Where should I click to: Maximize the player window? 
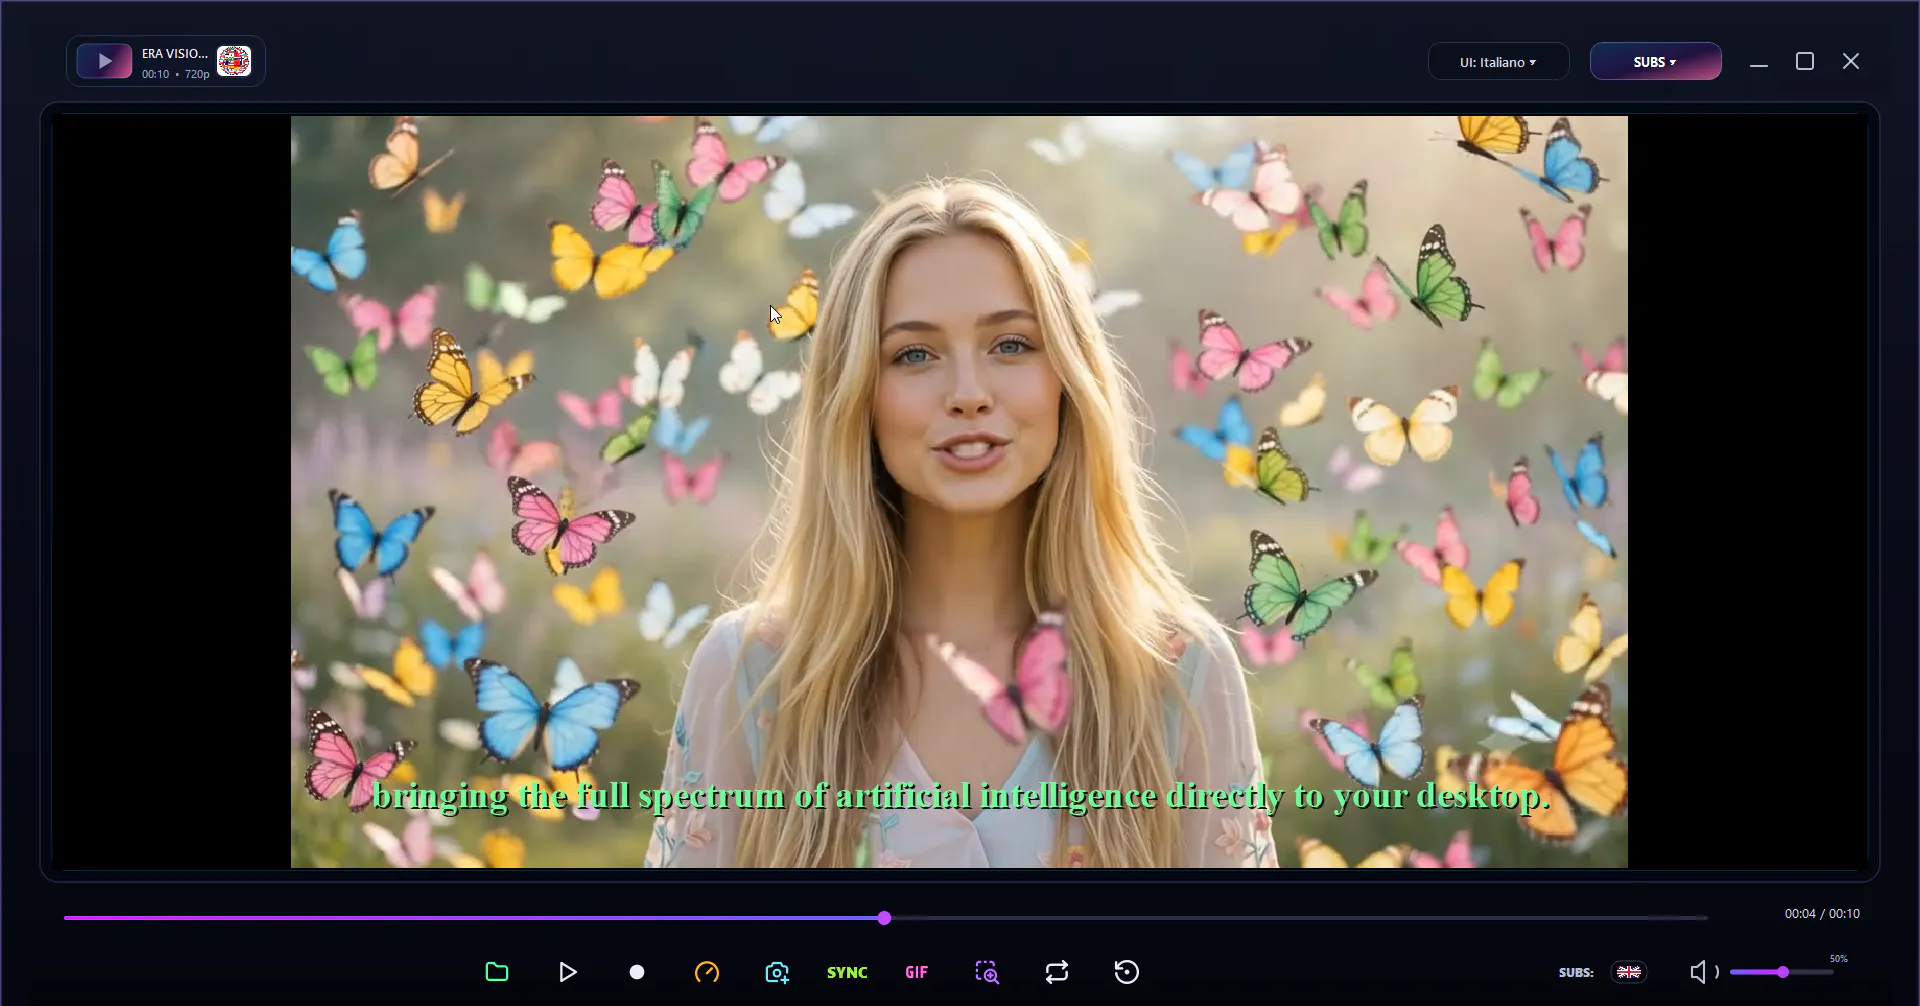[x=1805, y=62]
